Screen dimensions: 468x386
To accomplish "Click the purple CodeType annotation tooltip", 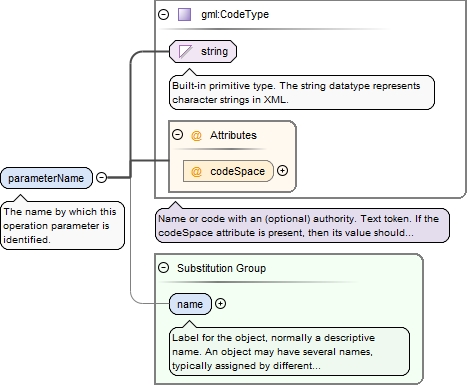I will 303,226.
